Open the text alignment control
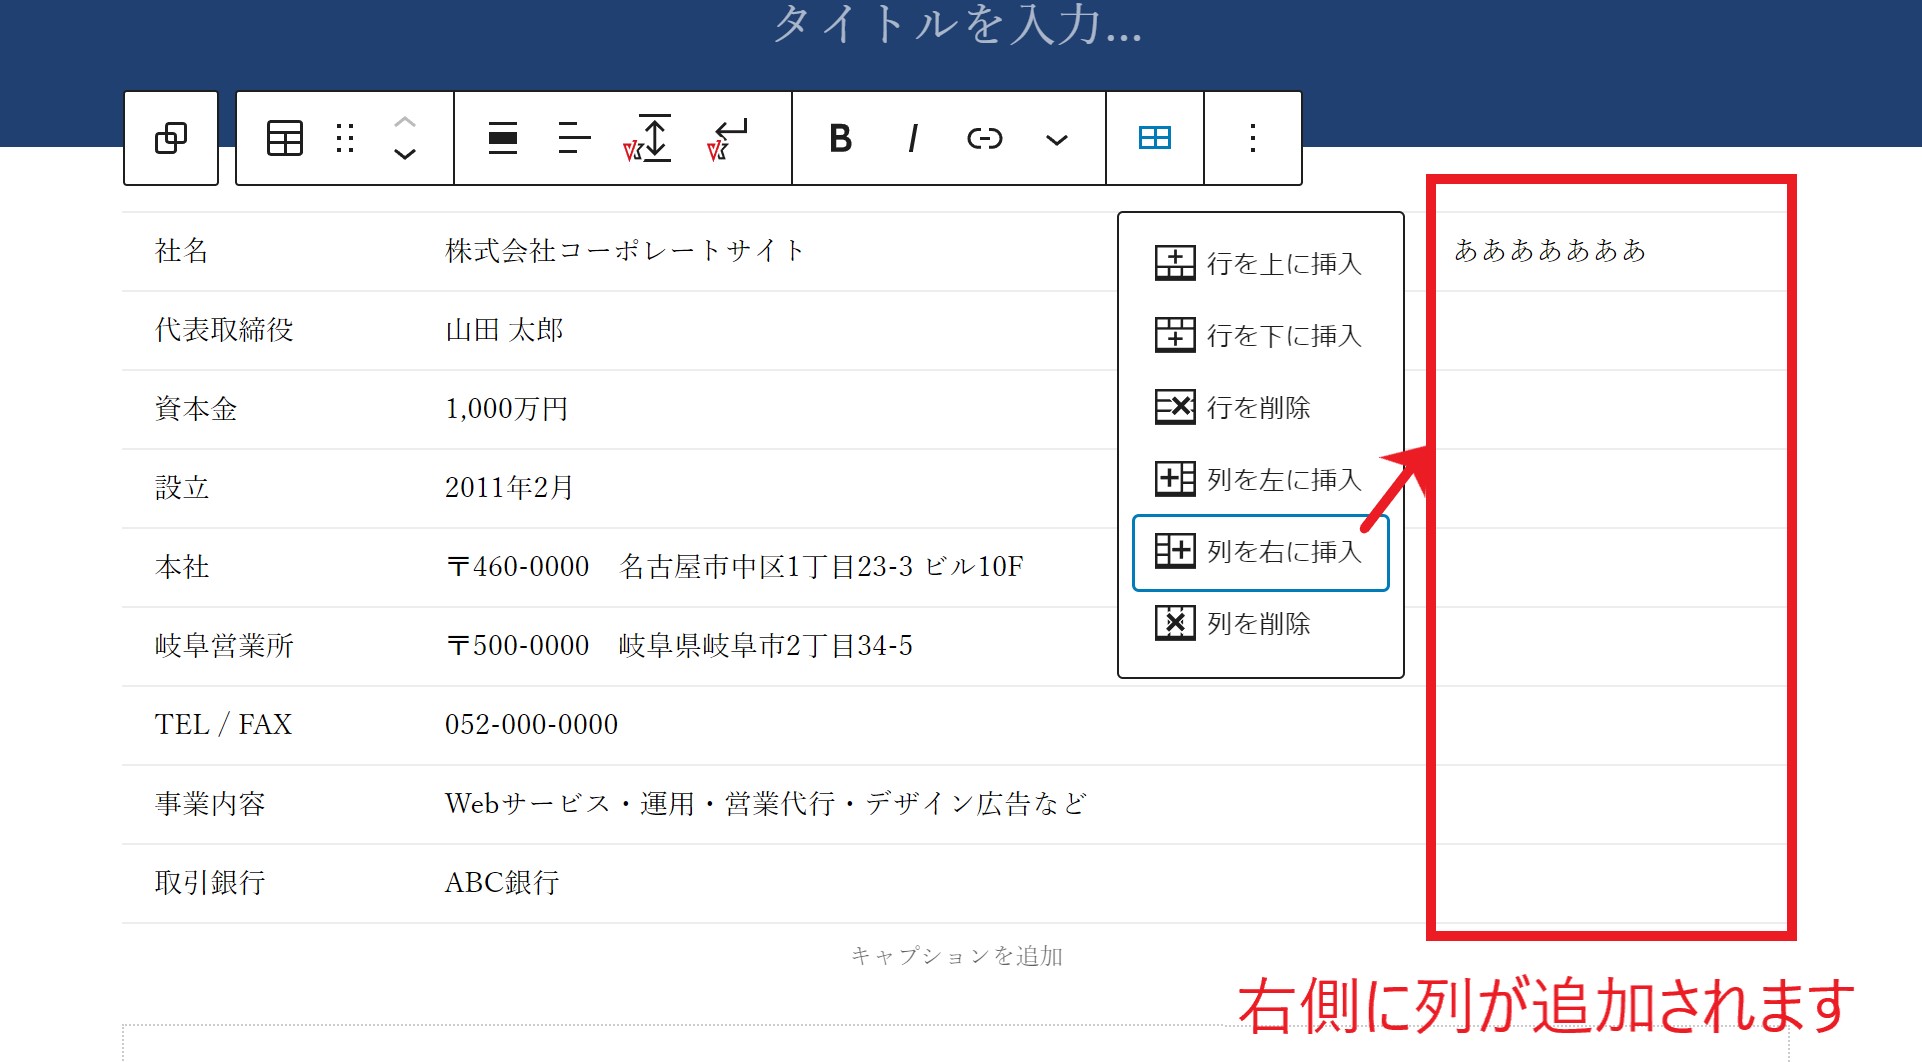The height and width of the screenshot is (1062, 1922). coord(574,138)
